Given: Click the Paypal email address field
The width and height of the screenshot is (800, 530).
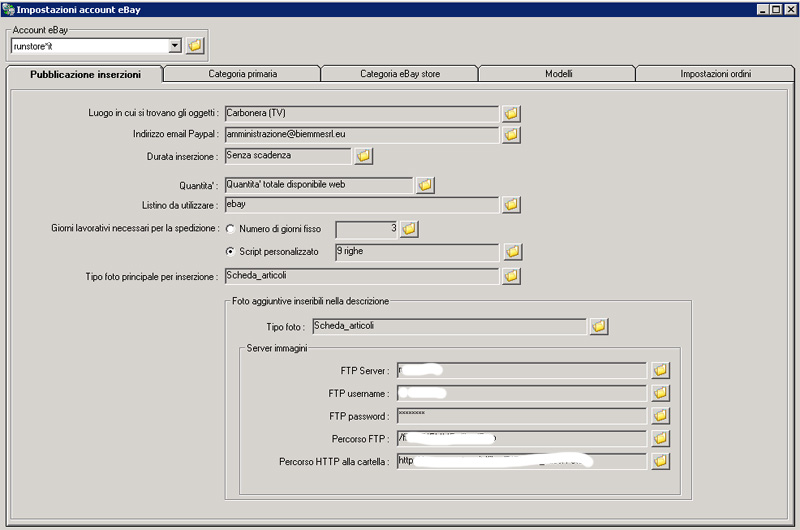Looking at the screenshot, I should point(362,135).
